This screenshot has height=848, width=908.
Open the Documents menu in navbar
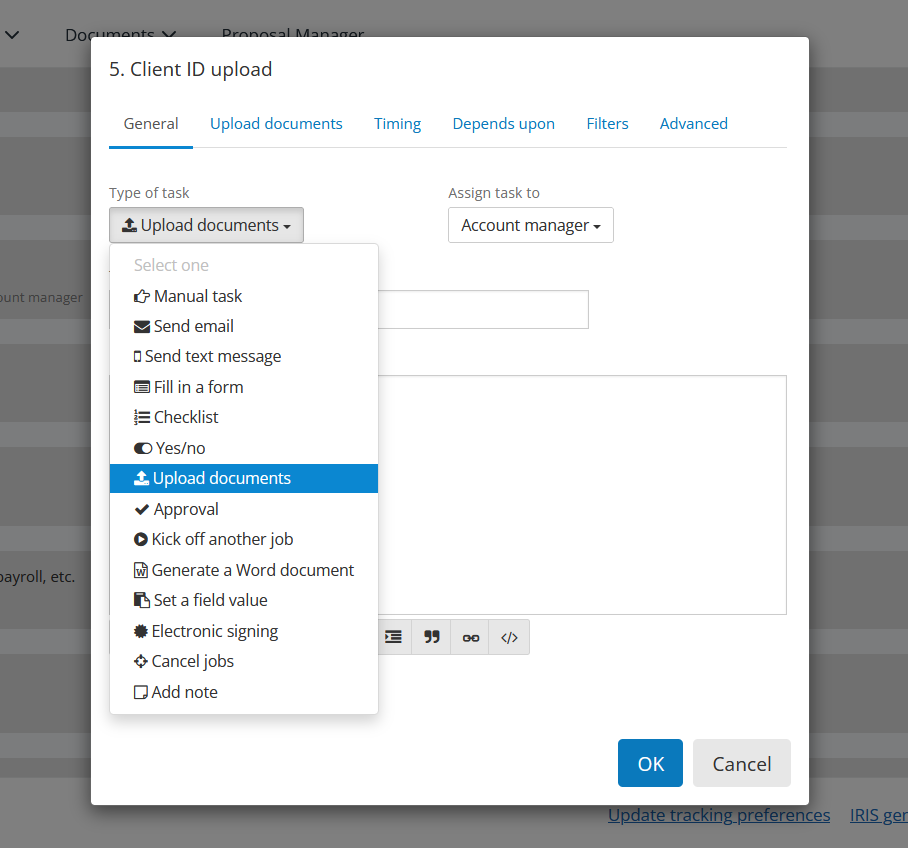[x=120, y=35]
